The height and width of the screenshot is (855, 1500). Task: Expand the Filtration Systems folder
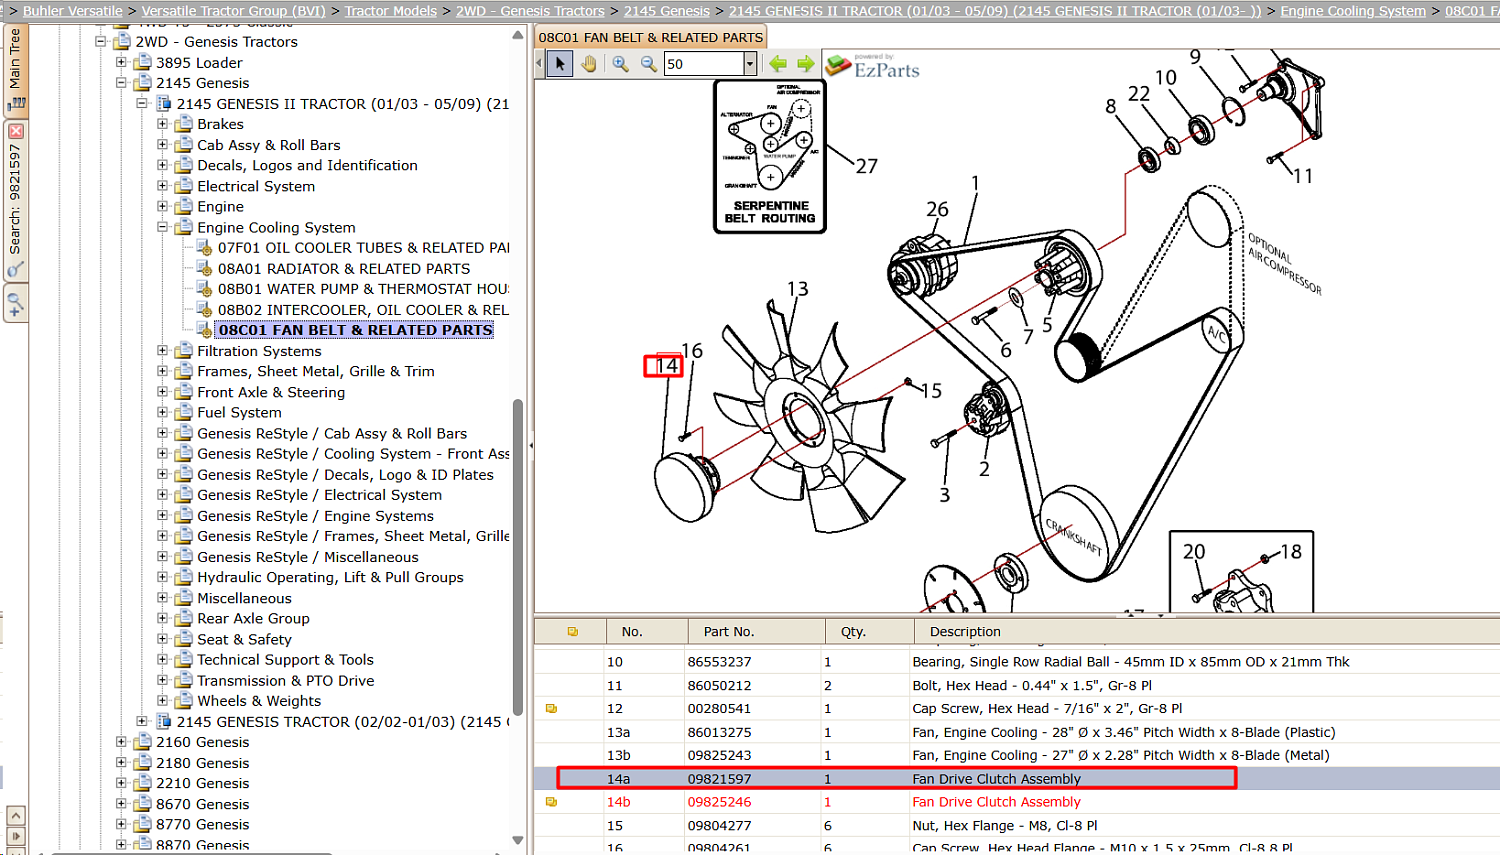(162, 351)
